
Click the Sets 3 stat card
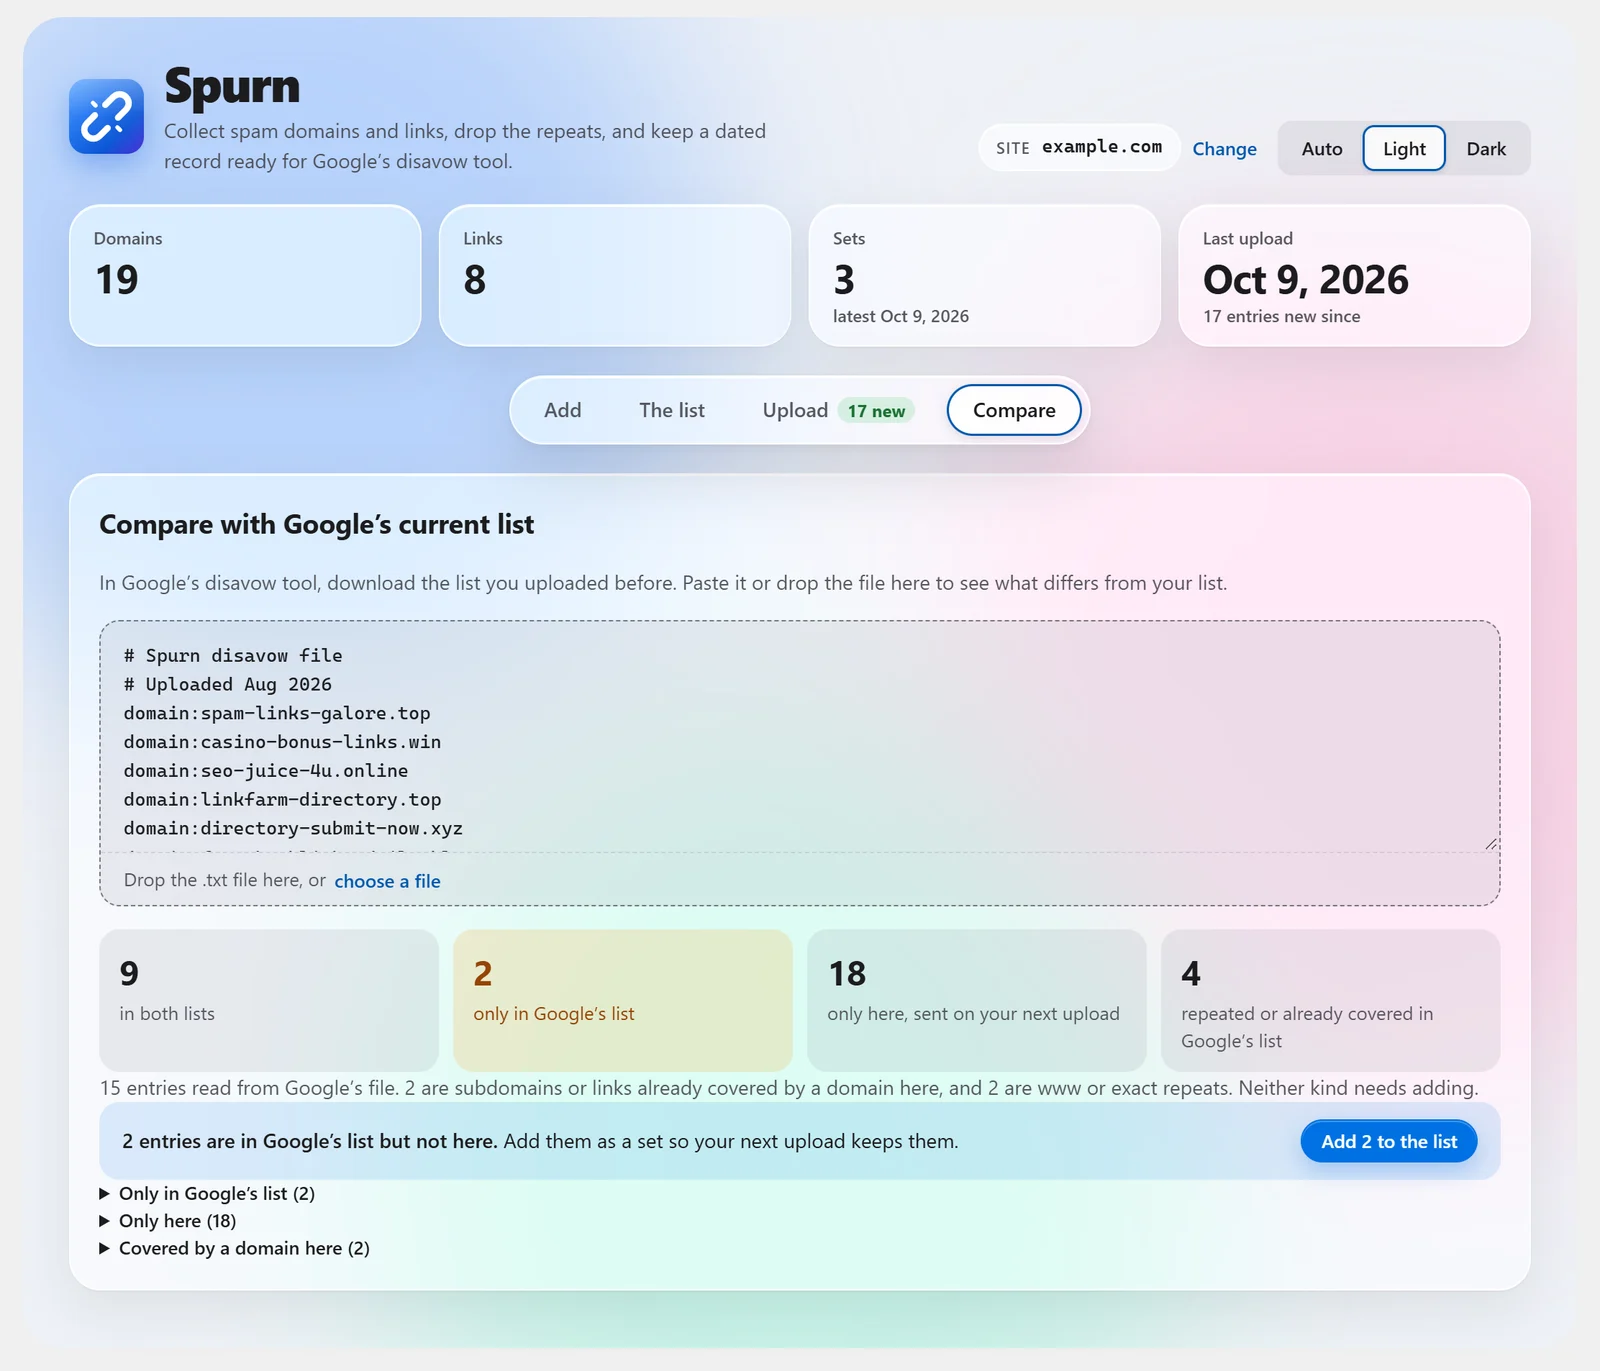[x=985, y=276]
